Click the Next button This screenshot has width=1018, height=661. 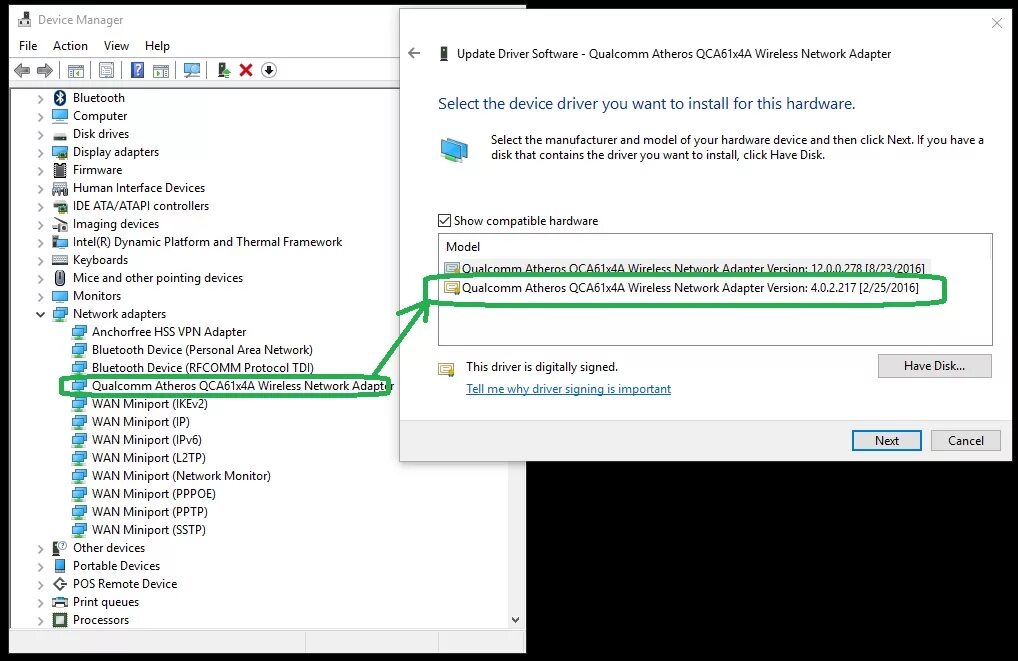click(x=886, y=440)
